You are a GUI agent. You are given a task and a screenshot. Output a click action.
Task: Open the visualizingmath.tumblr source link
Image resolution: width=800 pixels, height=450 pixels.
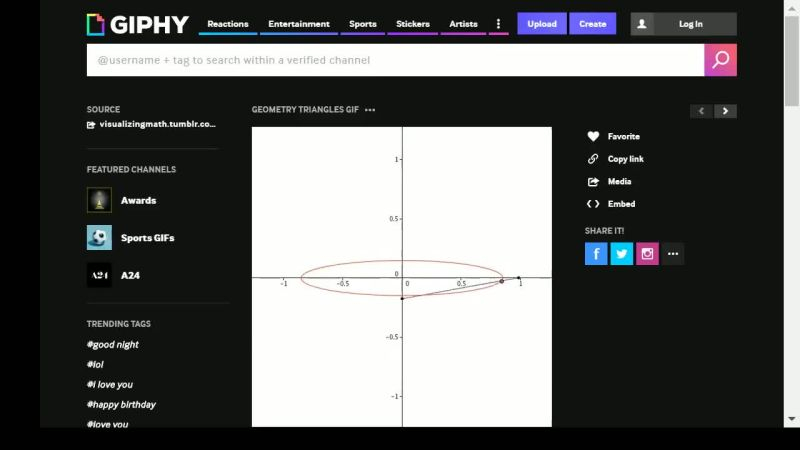pos(157,124)
